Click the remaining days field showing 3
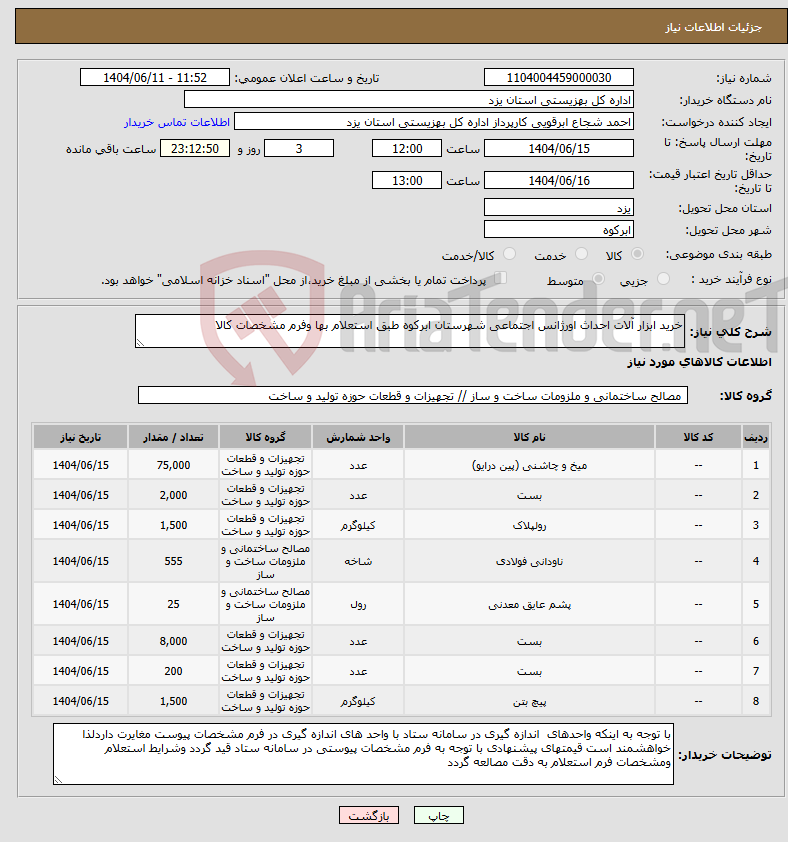 click(299, 149)
